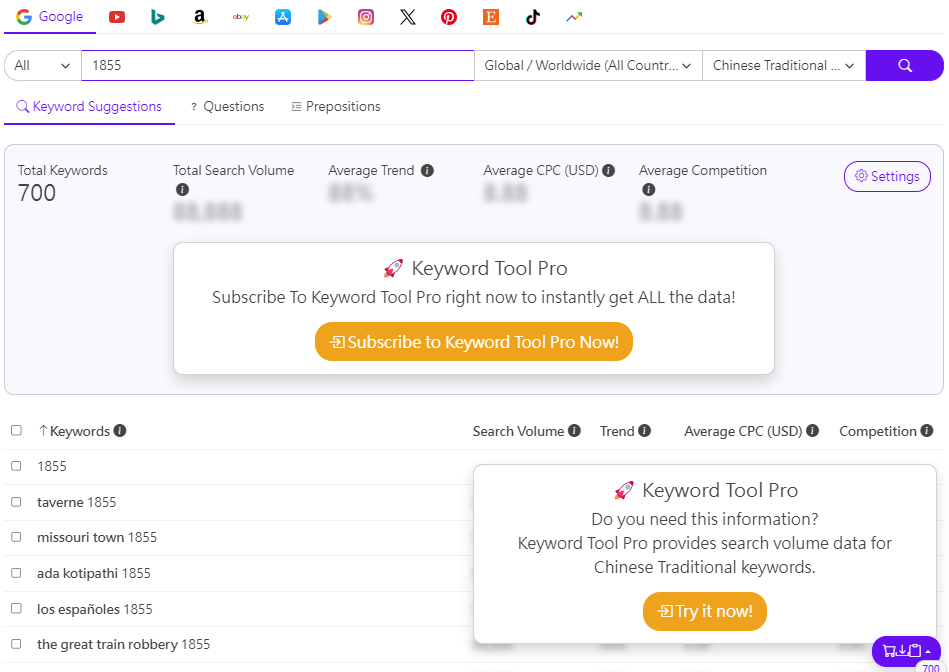Show info for Average Trend
The image size is (949, 672).
tap(427, 171)
